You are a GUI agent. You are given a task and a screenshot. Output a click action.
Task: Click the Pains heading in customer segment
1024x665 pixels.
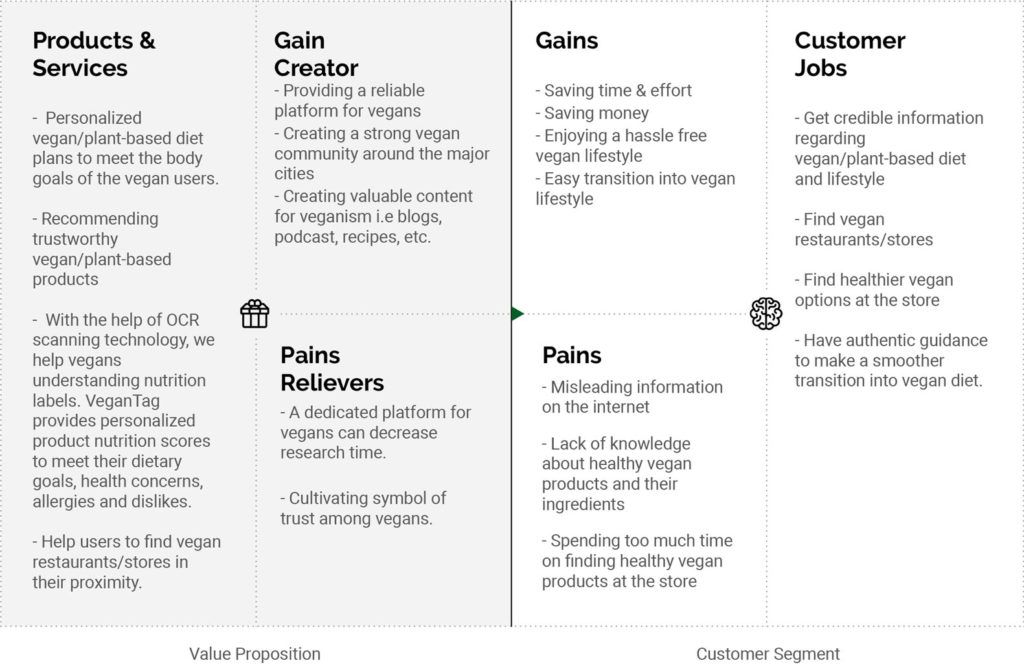tap(572, 355)
